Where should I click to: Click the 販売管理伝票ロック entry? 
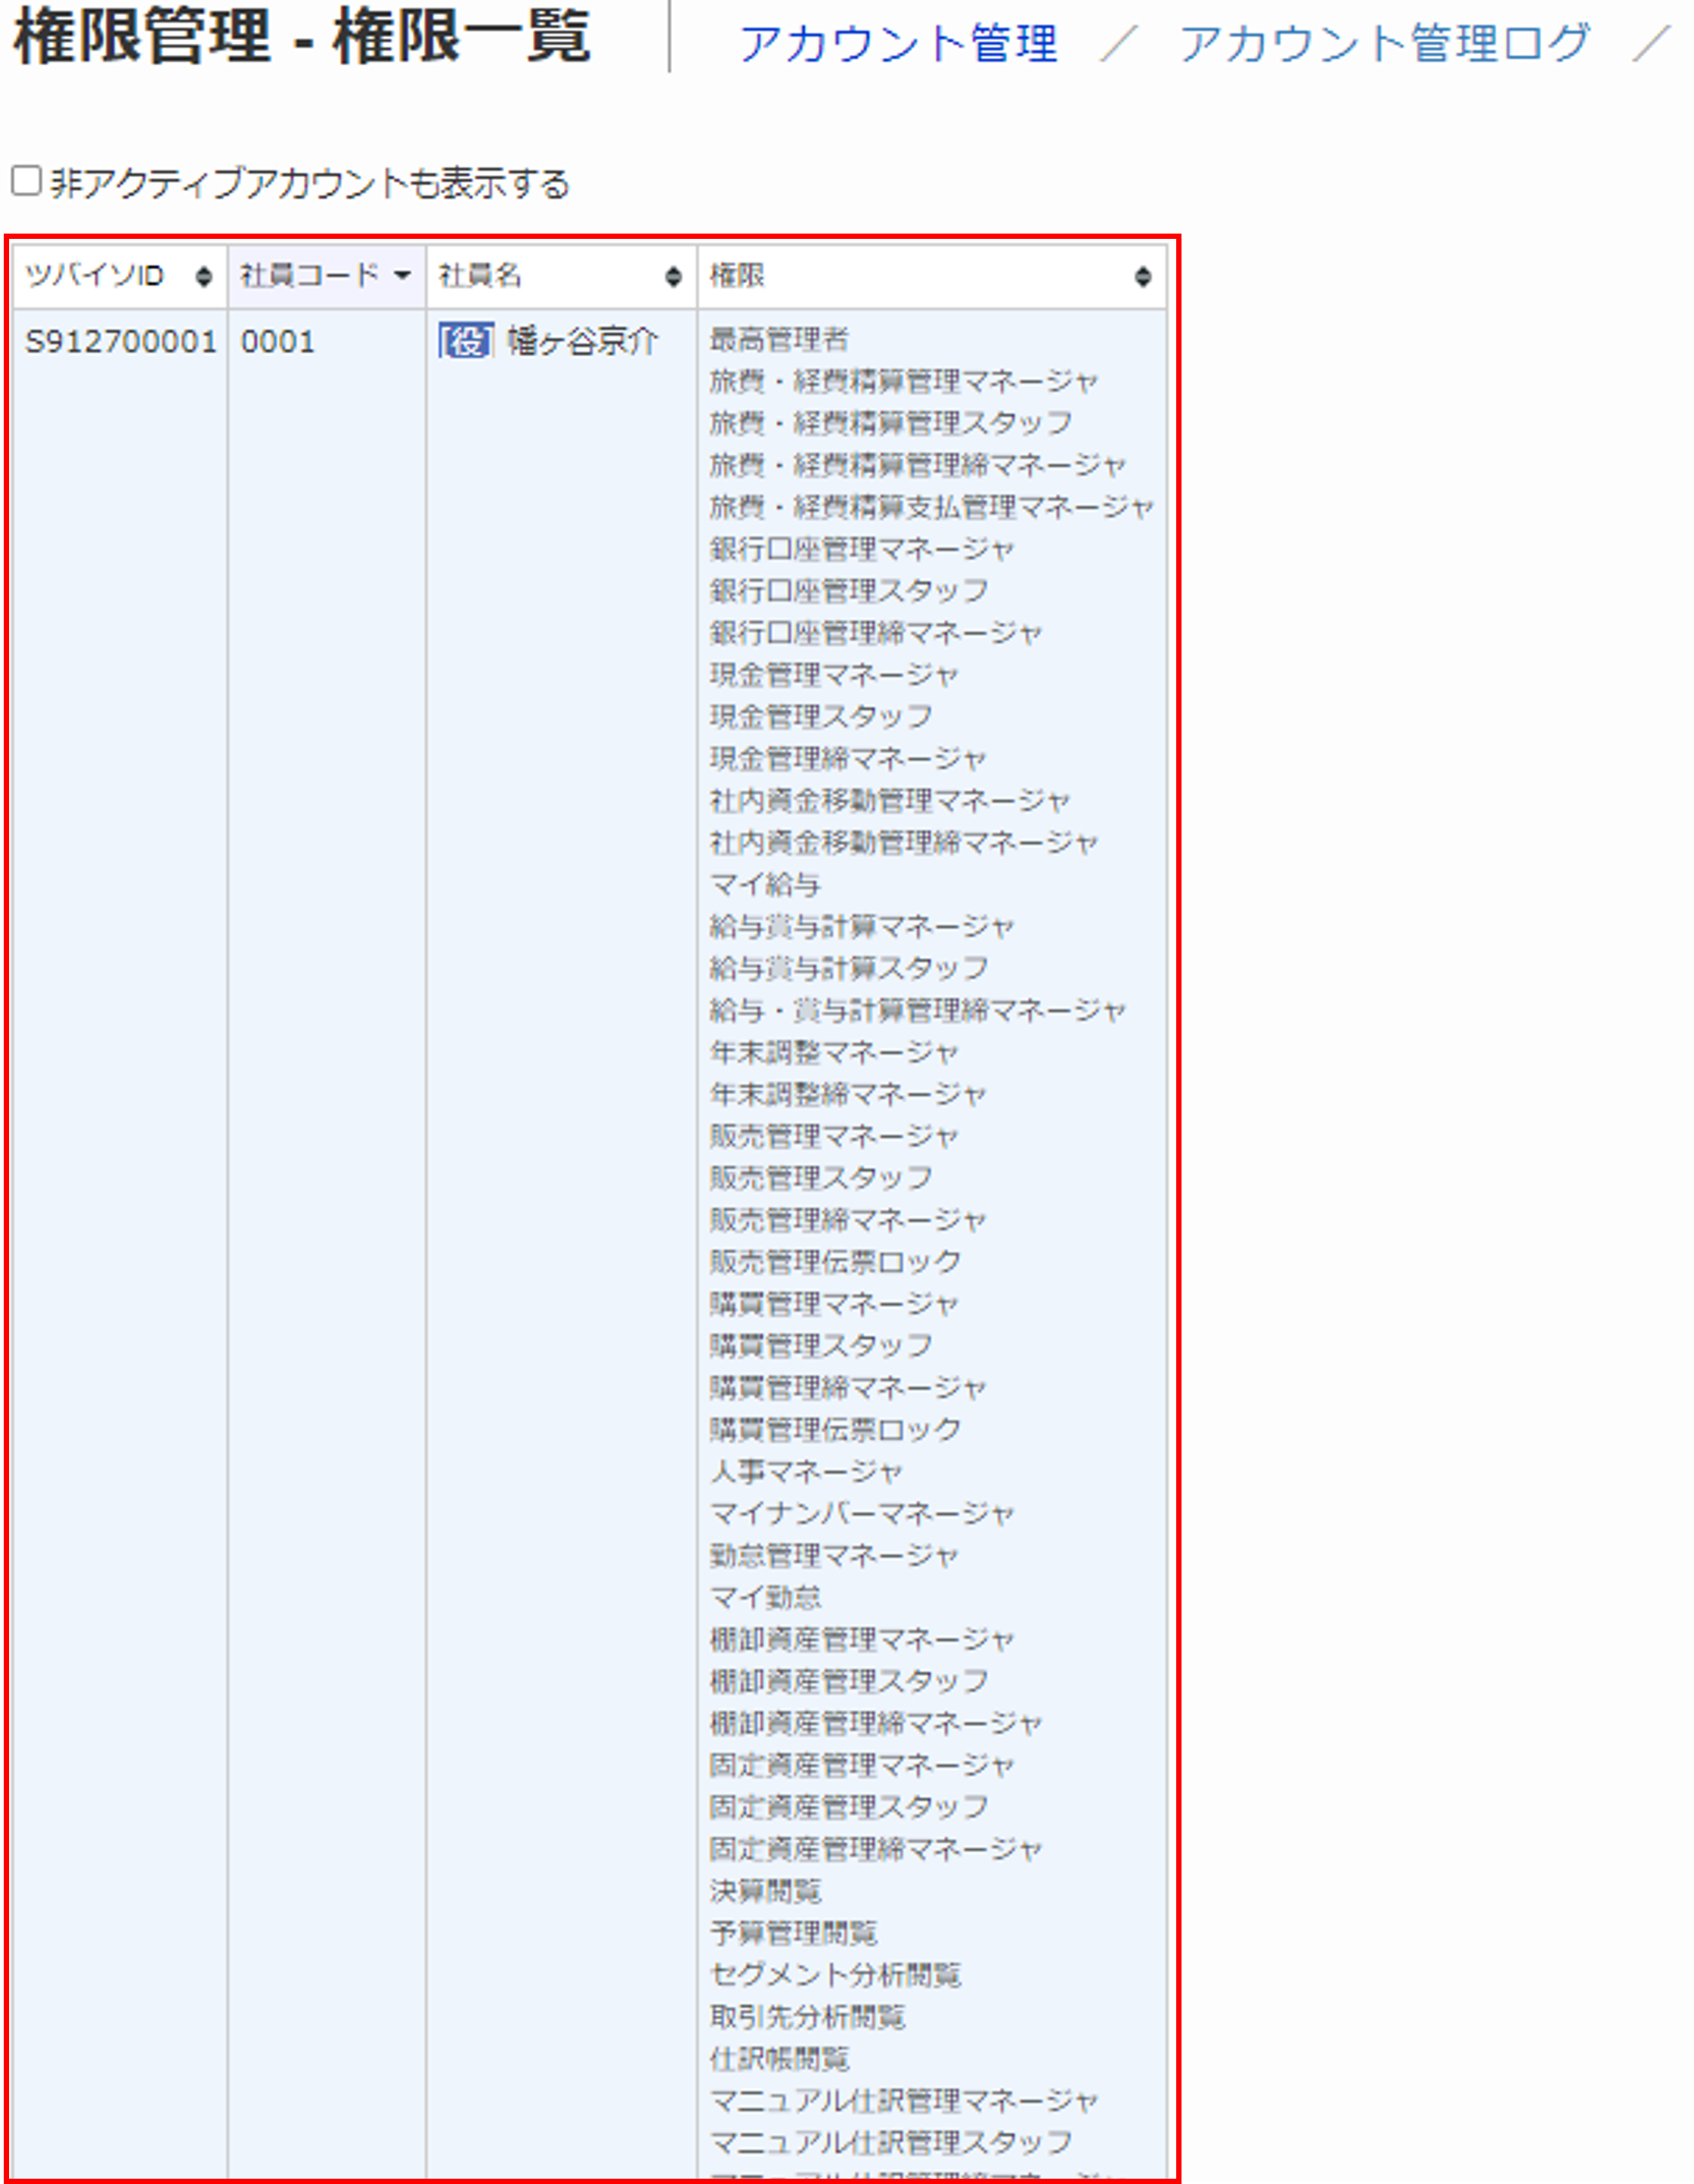[x=835, y=1263]
